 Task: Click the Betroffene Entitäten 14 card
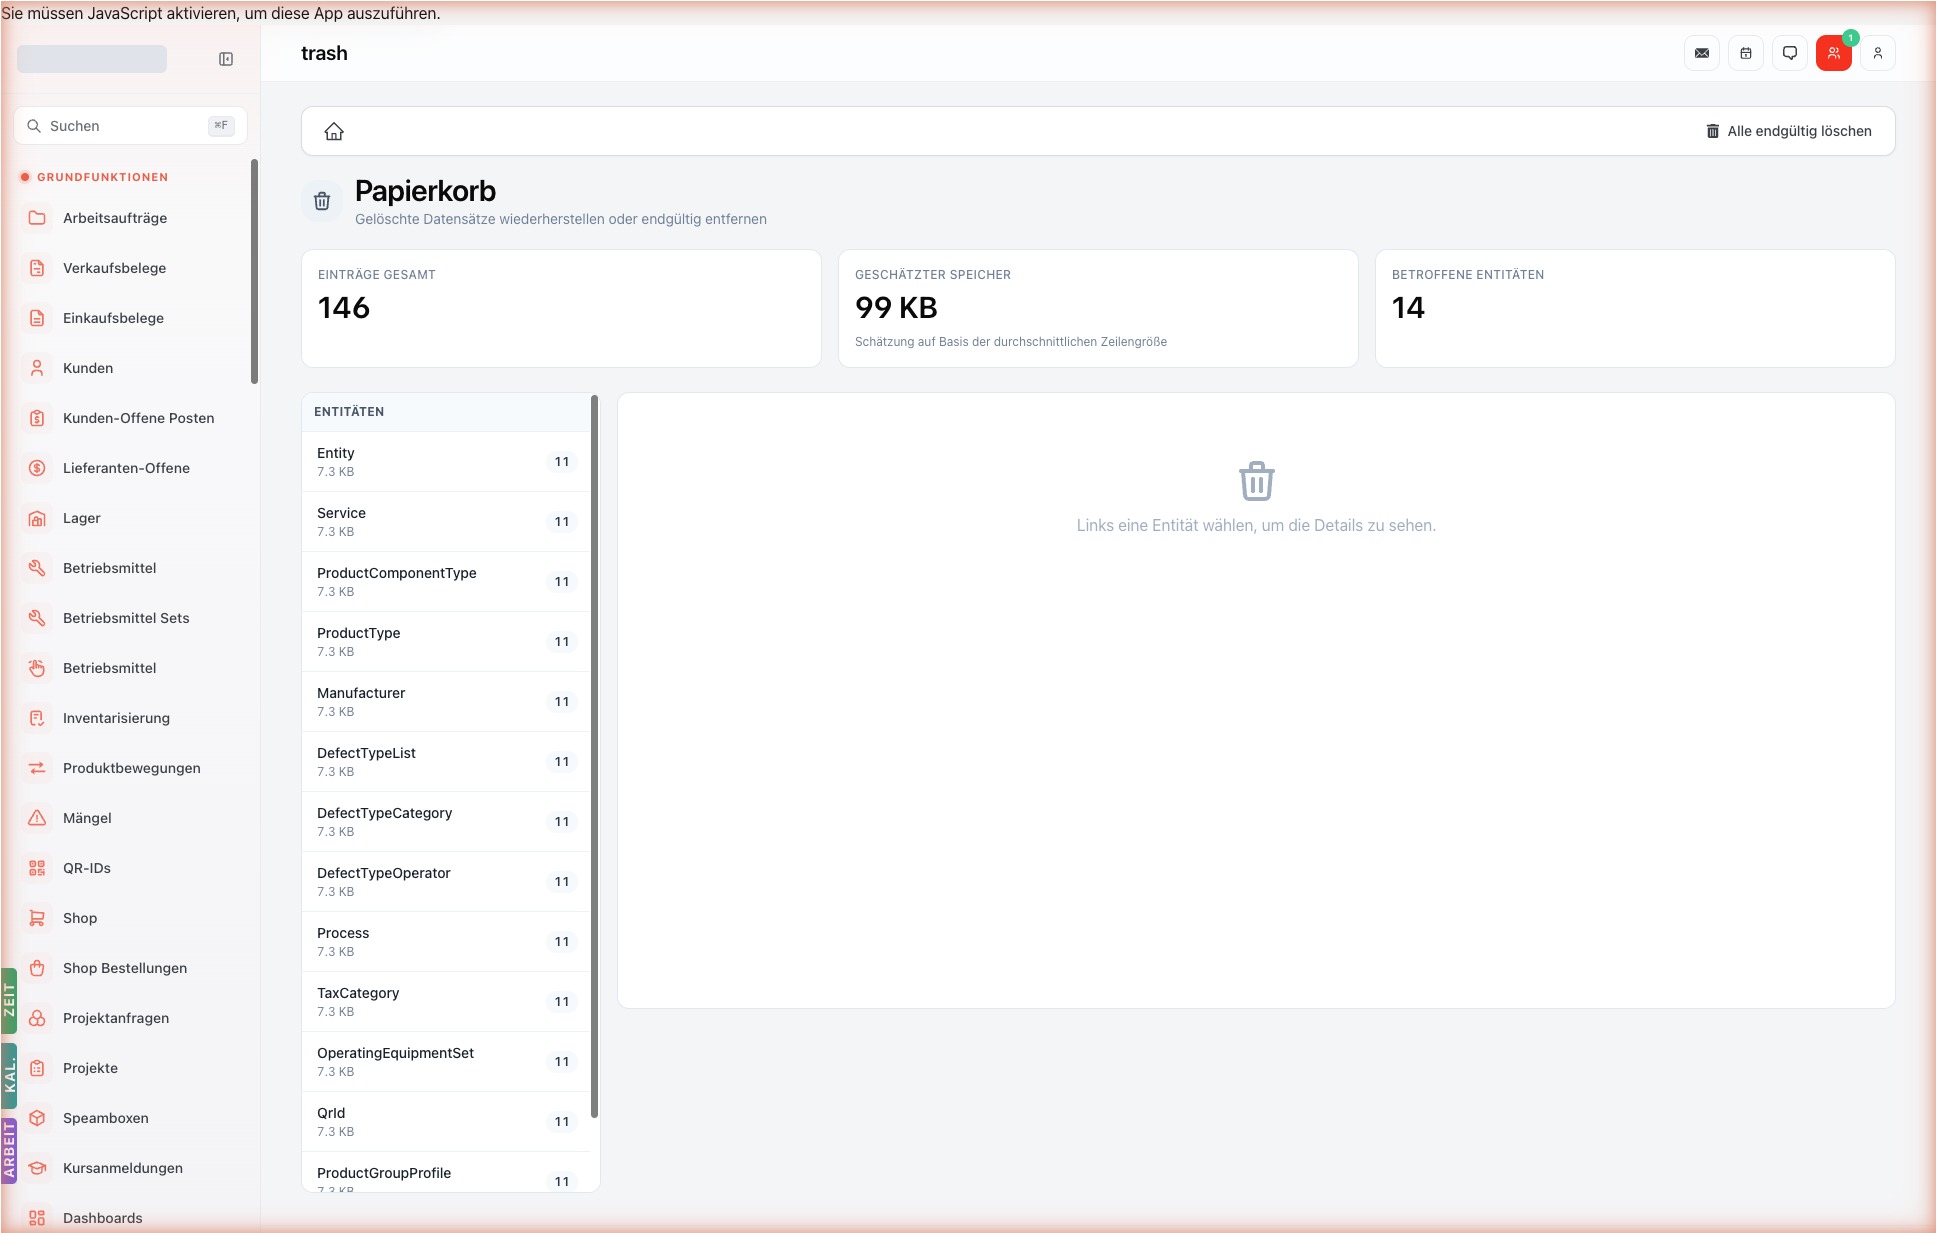coord(1635,308)
